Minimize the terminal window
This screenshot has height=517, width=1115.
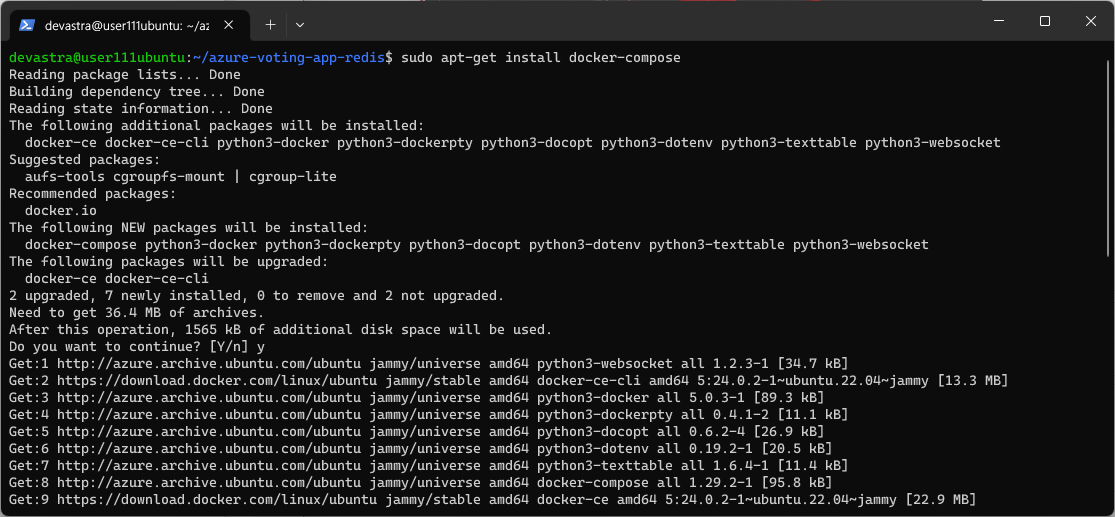pos(999,21)
